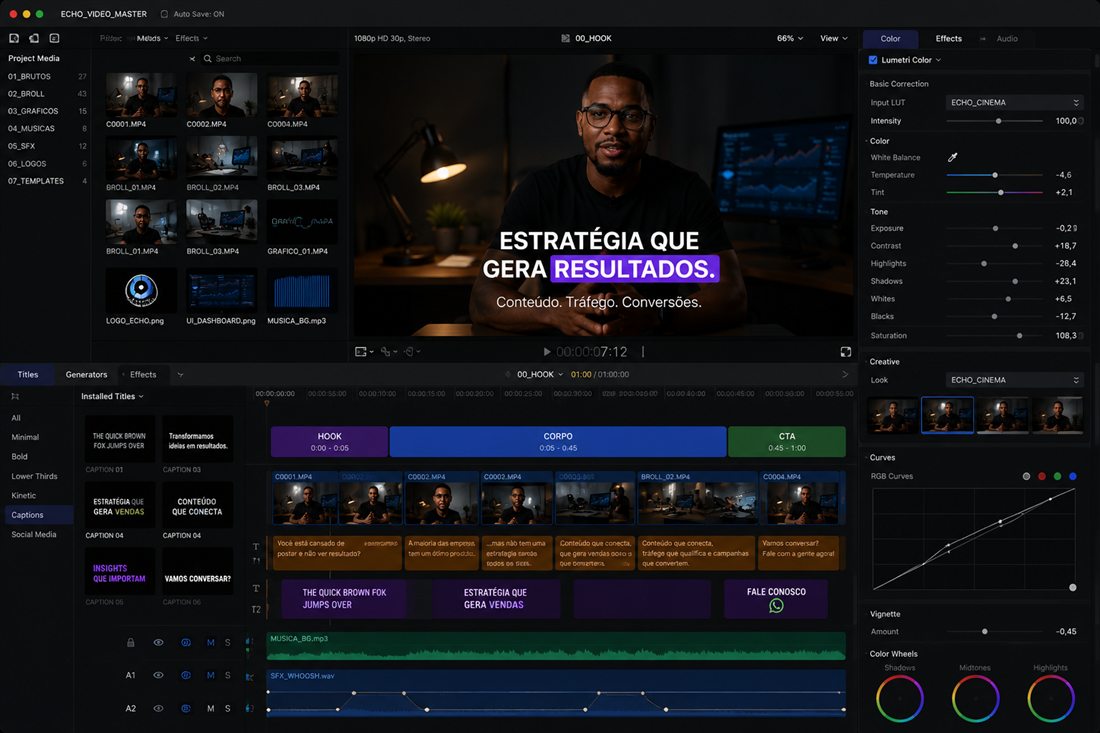Select the LOGO_ECHO.png thumbnail
This screenshot has height=733, width=1100.
[x=141, y=290]
